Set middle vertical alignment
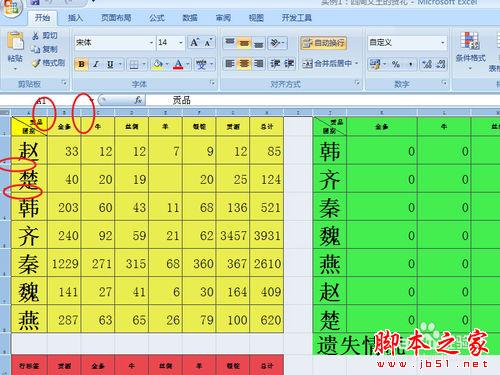 244,43
